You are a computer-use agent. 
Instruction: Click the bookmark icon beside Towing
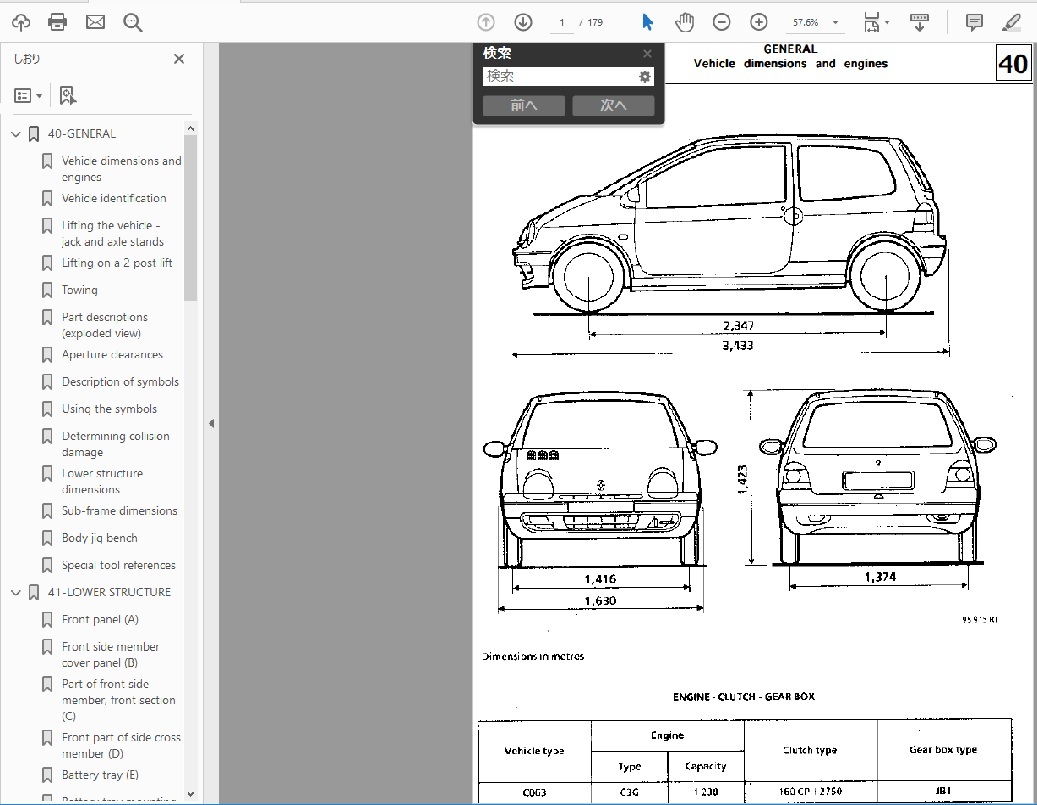tap(47, 290)
